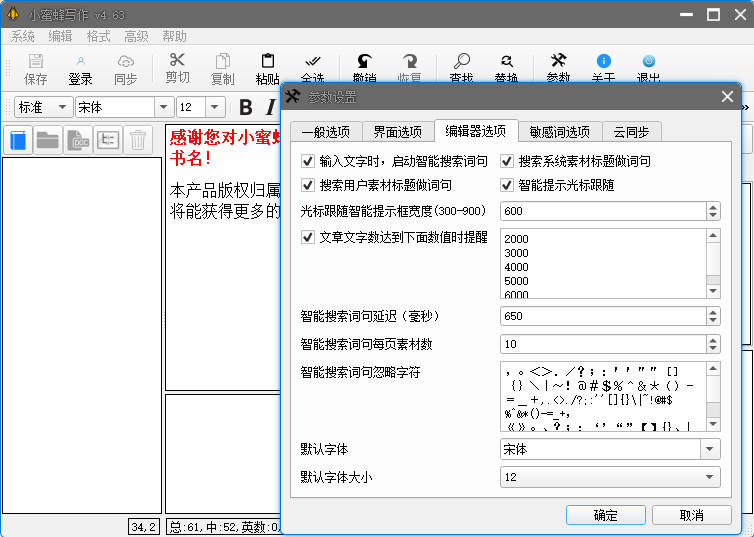Image resolution: width=754 pixels, height=537 pixels.
Task: Select the 编辑器选项 tab
Action: [476, 131]
